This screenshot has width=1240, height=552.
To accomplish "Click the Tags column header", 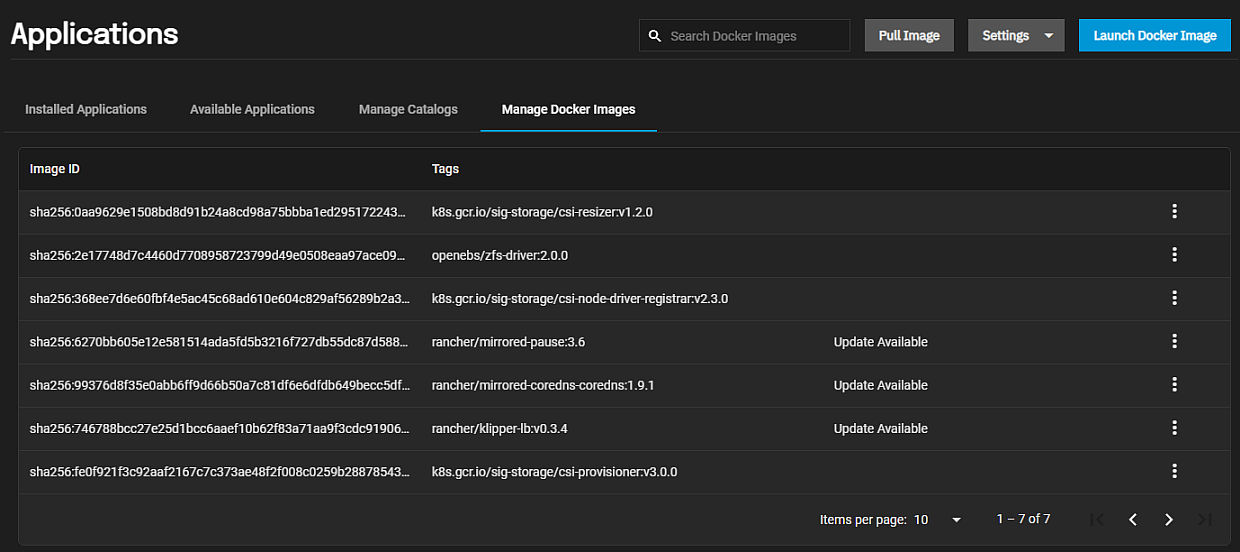I will click(x=445, y=169).
